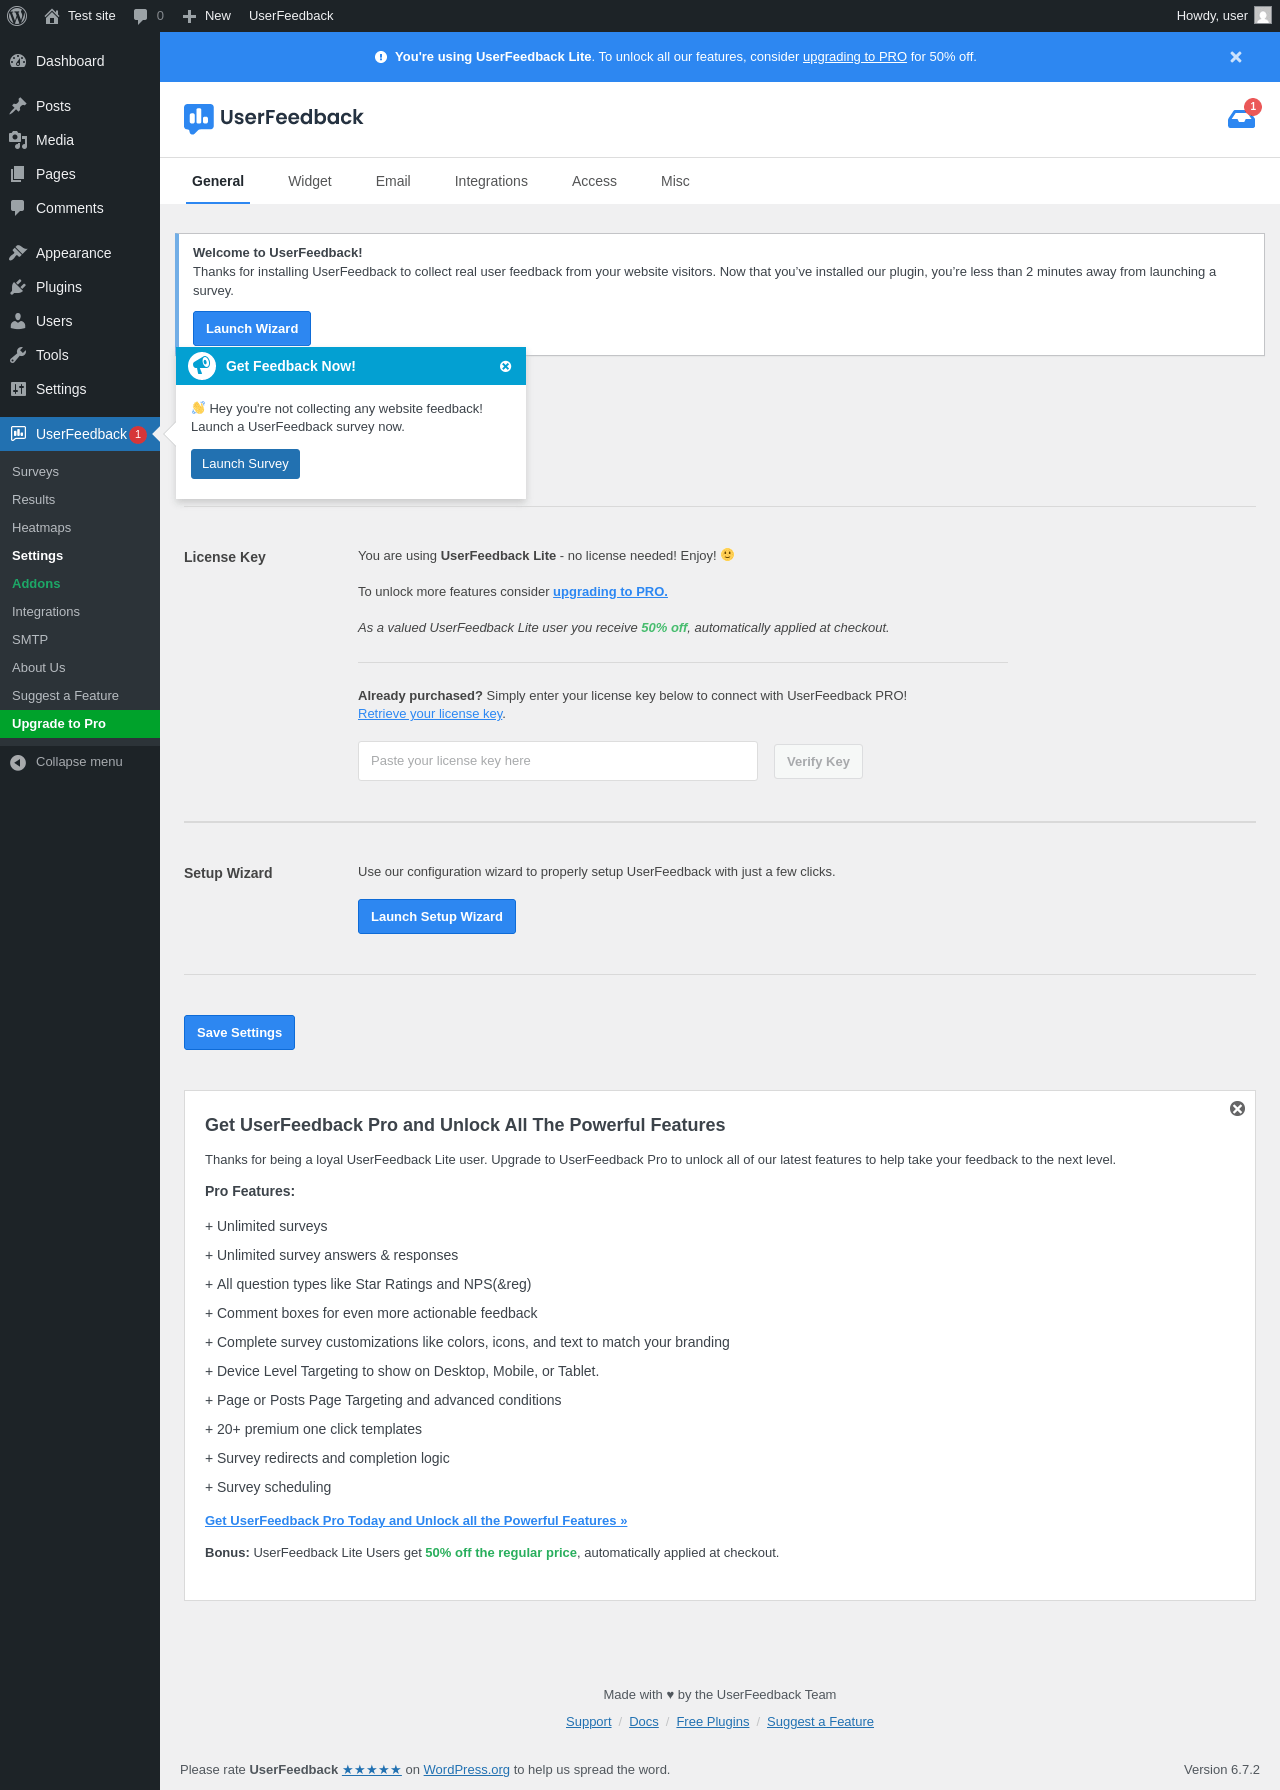This screenshot has height=1790, width=1280.
Task: Dismiss the Pro features upsell box
Action: pyautogui.click(x=1237, y=1109)
